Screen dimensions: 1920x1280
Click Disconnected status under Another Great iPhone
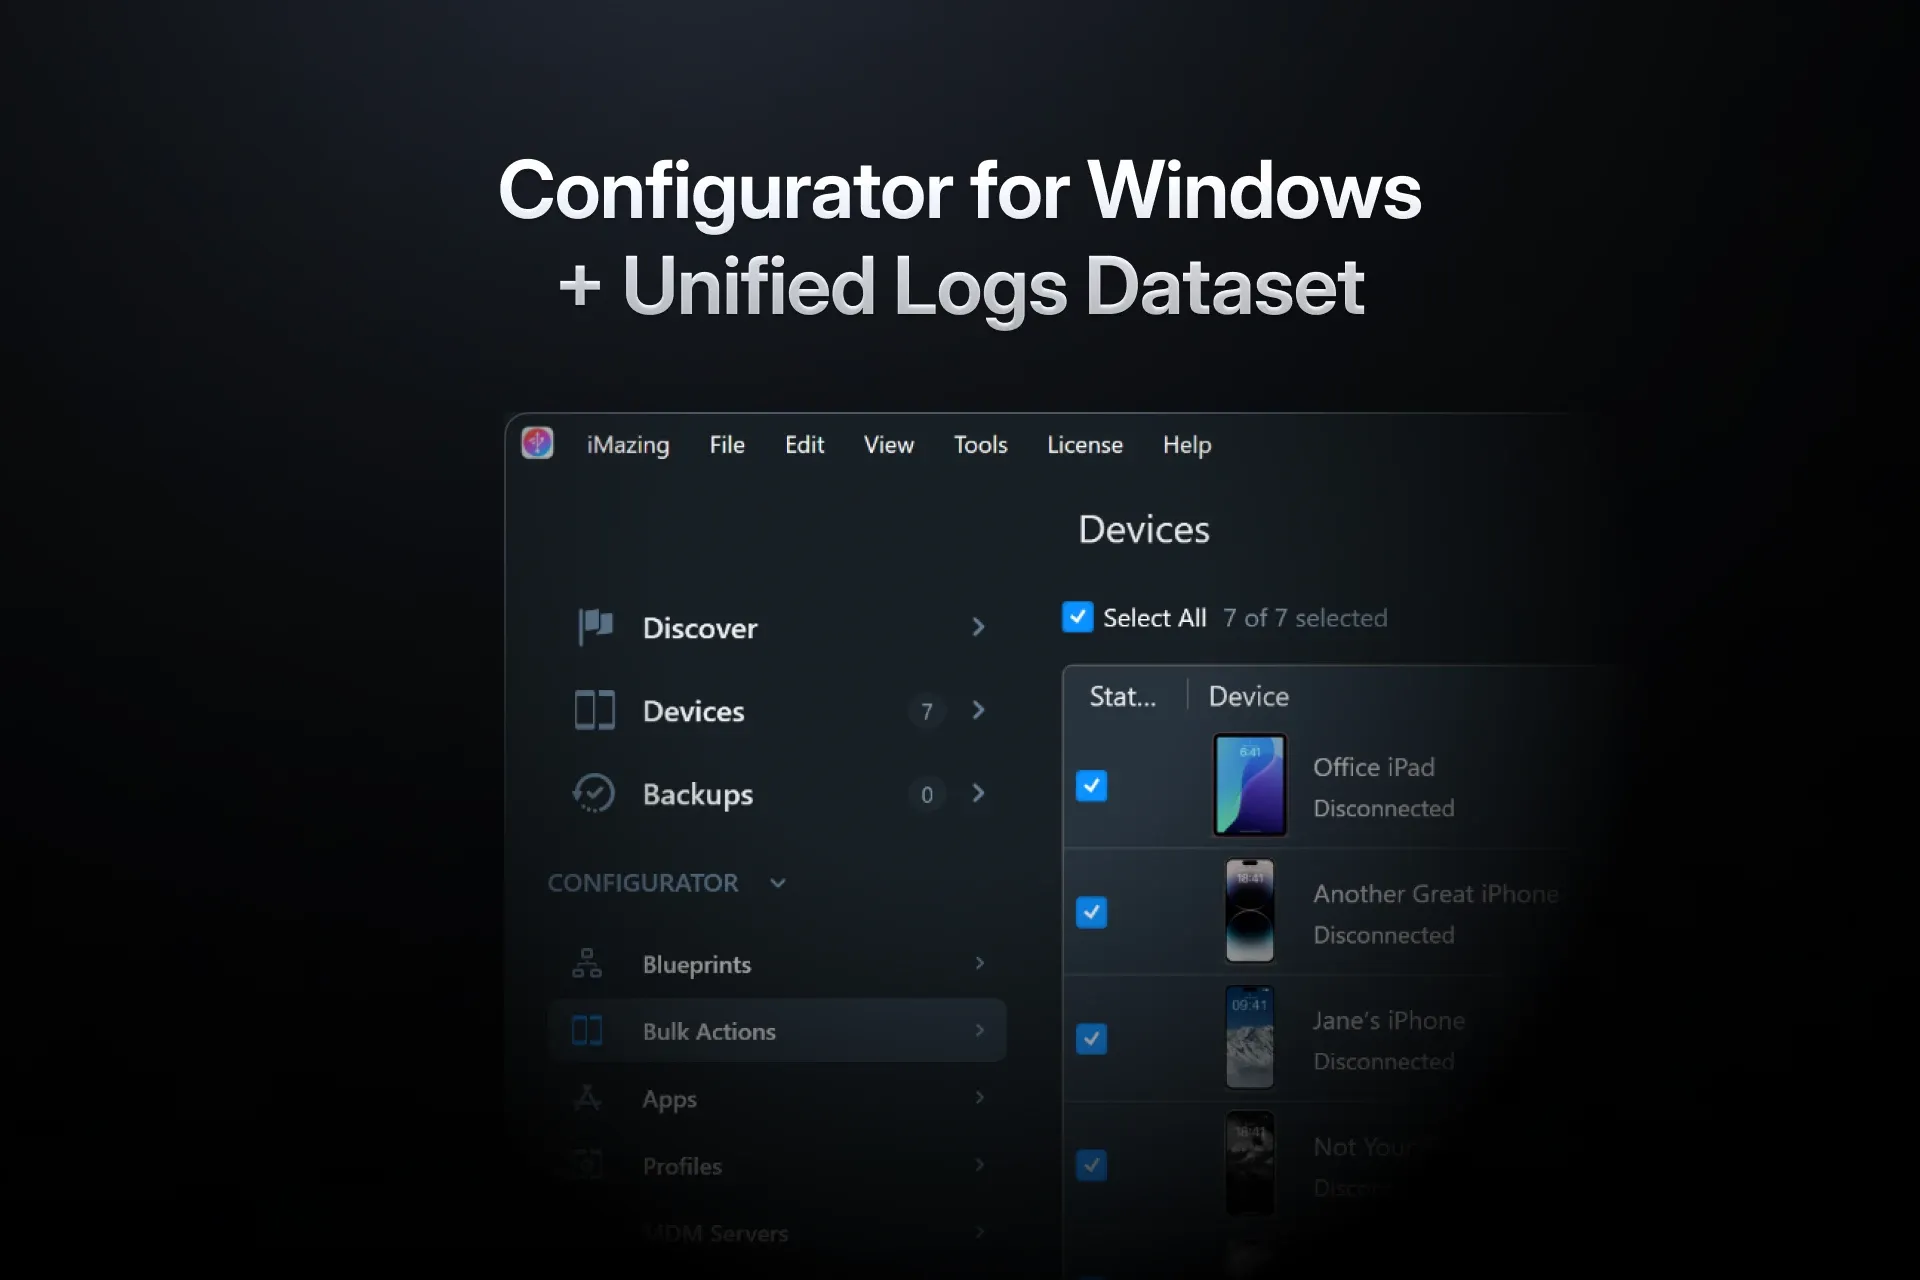(1384, 935)
